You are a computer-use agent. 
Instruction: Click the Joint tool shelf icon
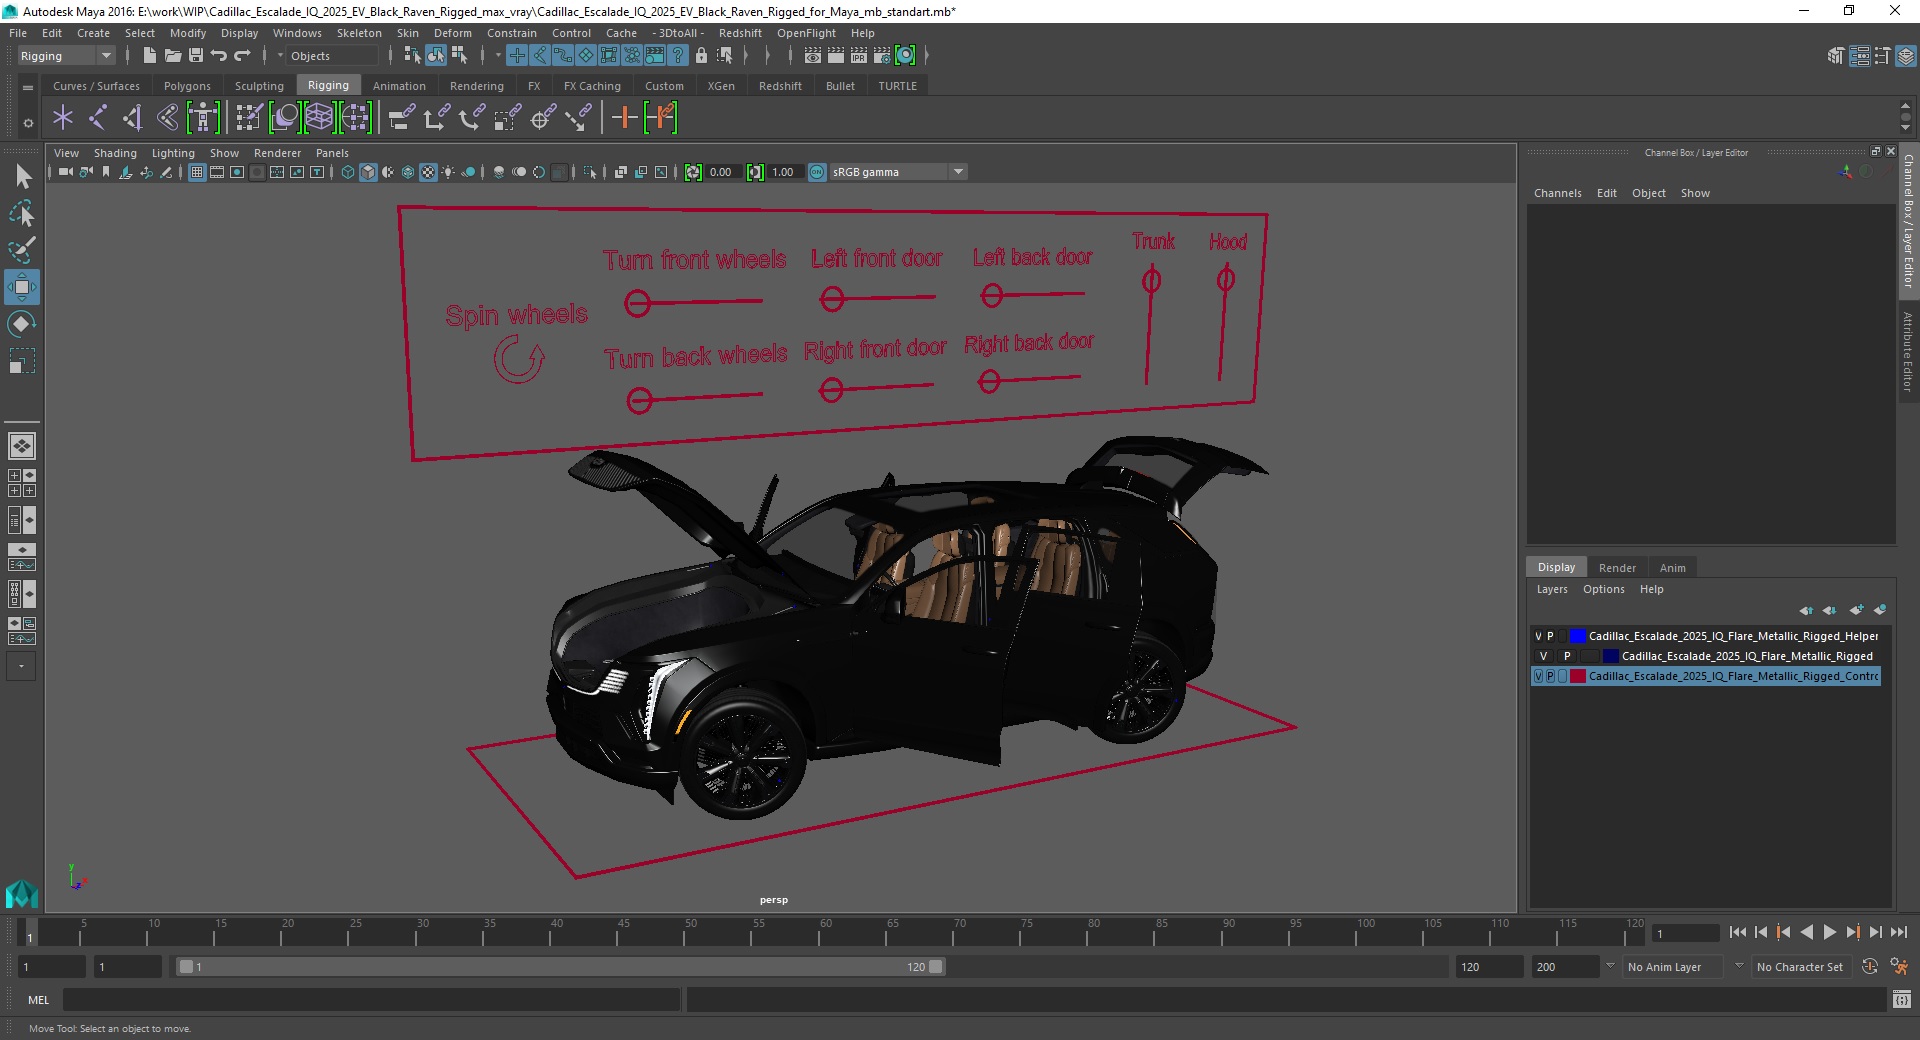tap(98, 118)
